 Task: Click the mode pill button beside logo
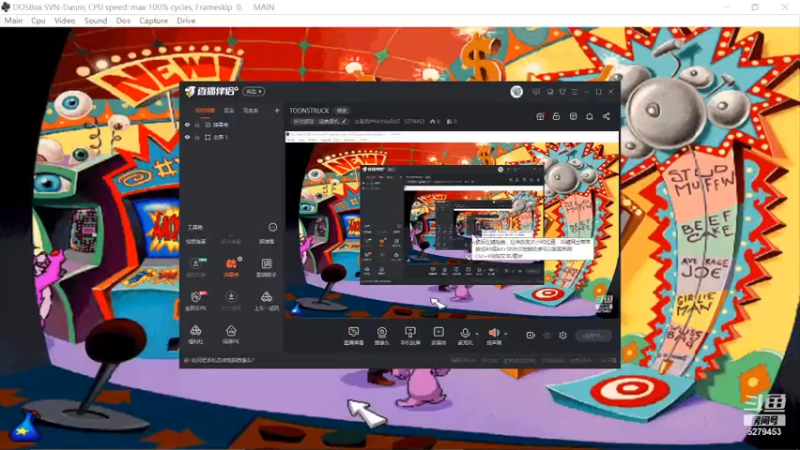(254, 91)
